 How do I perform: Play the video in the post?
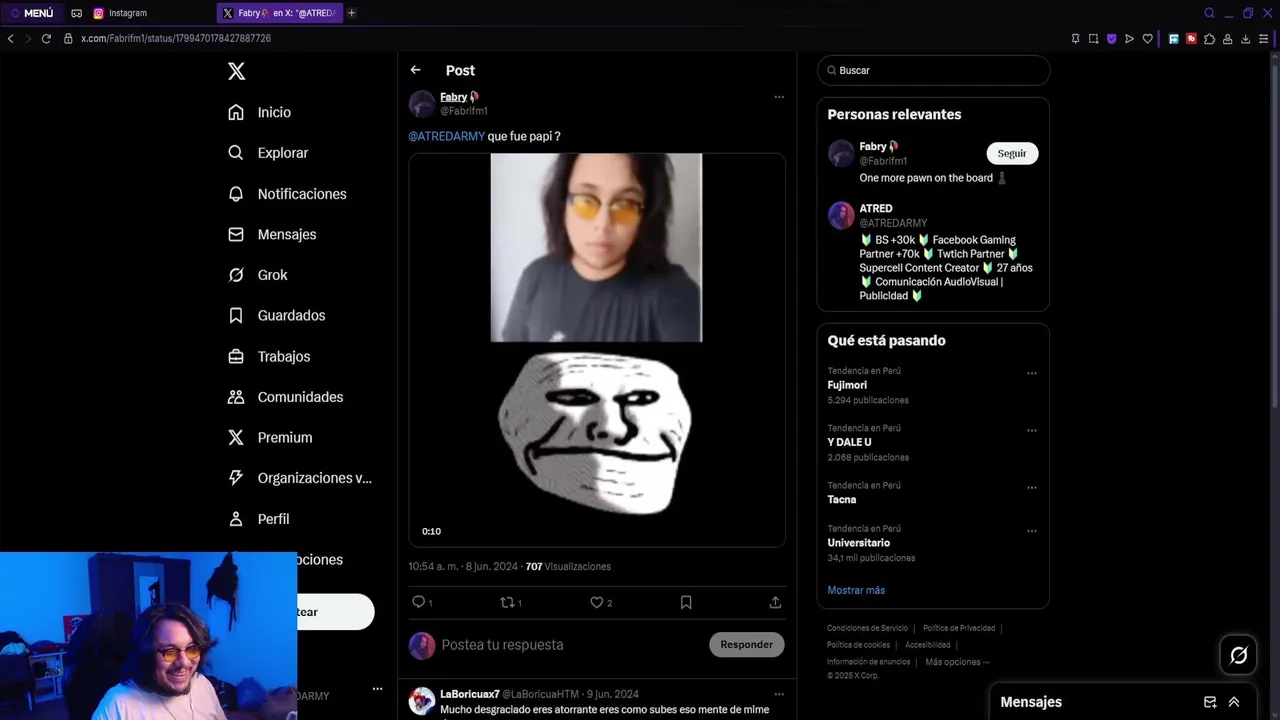[x=597, y=350]
